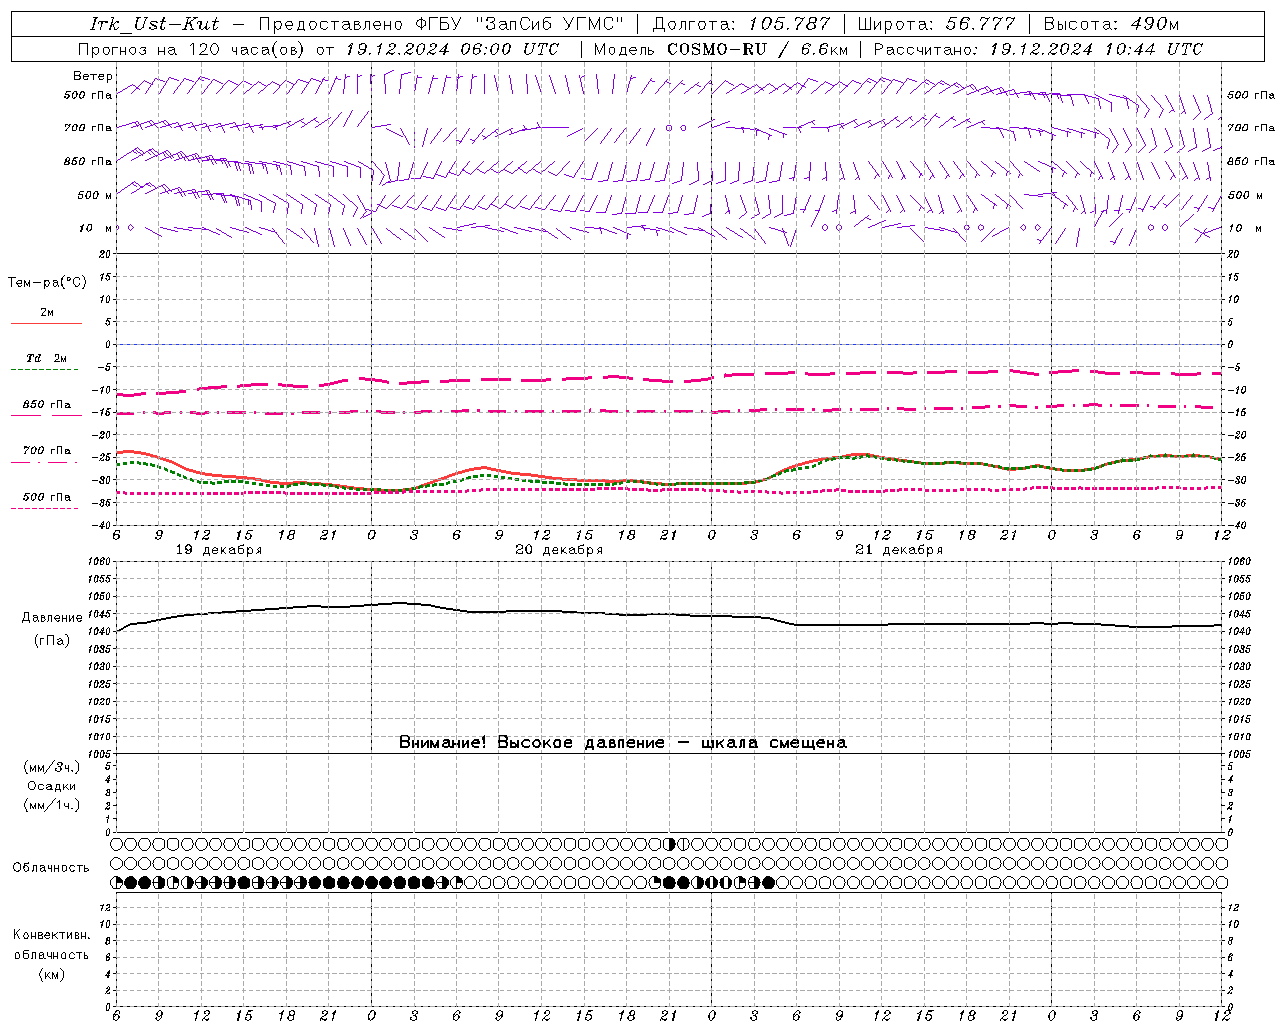Viewport: 1280px width, 1024px height.
Task: Click the Конвективн. облачность label
Action: 51,944
